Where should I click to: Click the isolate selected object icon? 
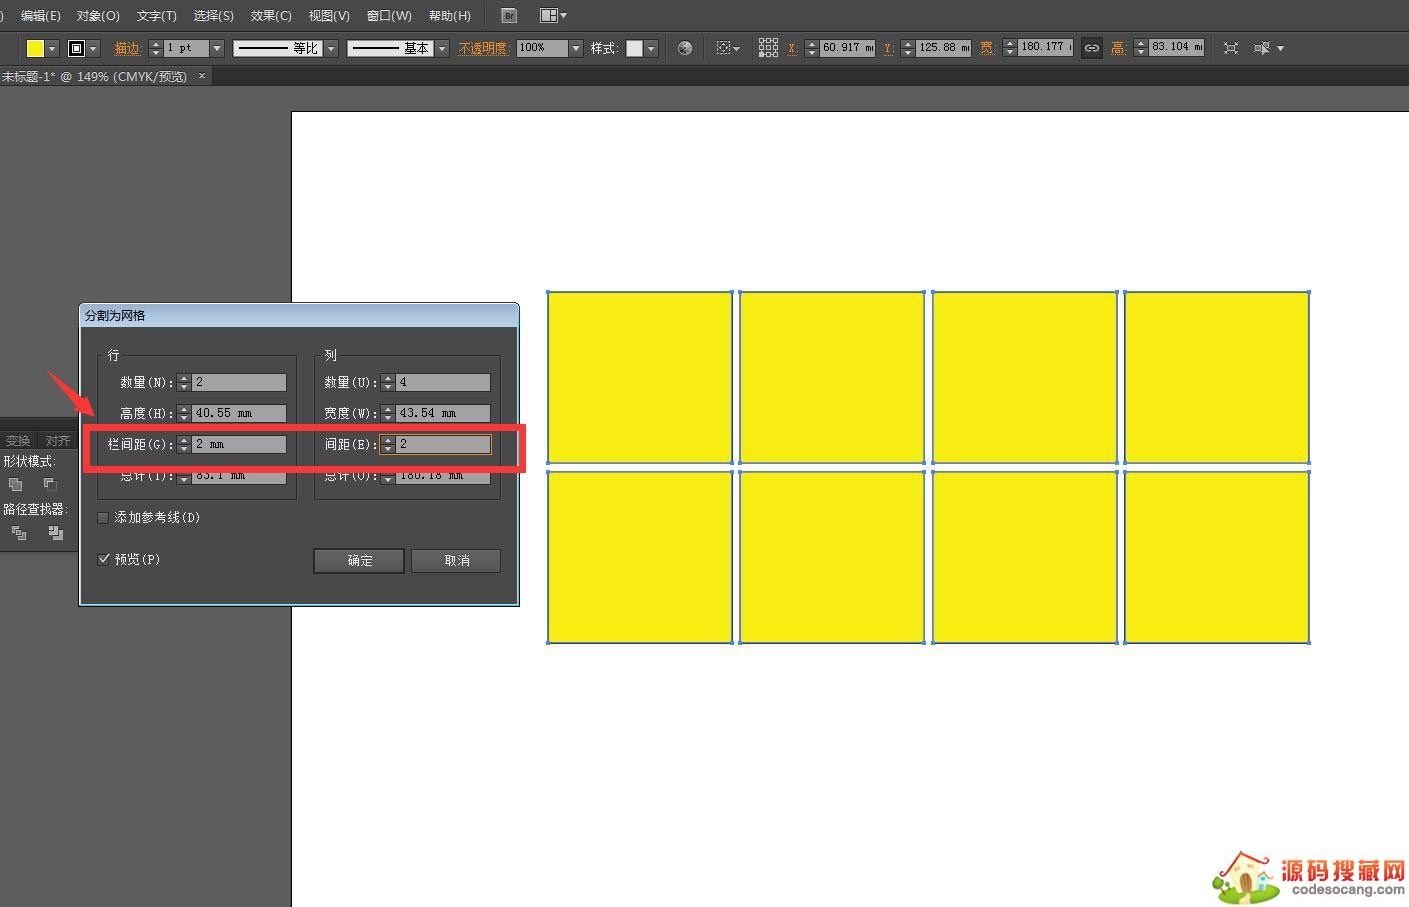tap(1231, 48)
